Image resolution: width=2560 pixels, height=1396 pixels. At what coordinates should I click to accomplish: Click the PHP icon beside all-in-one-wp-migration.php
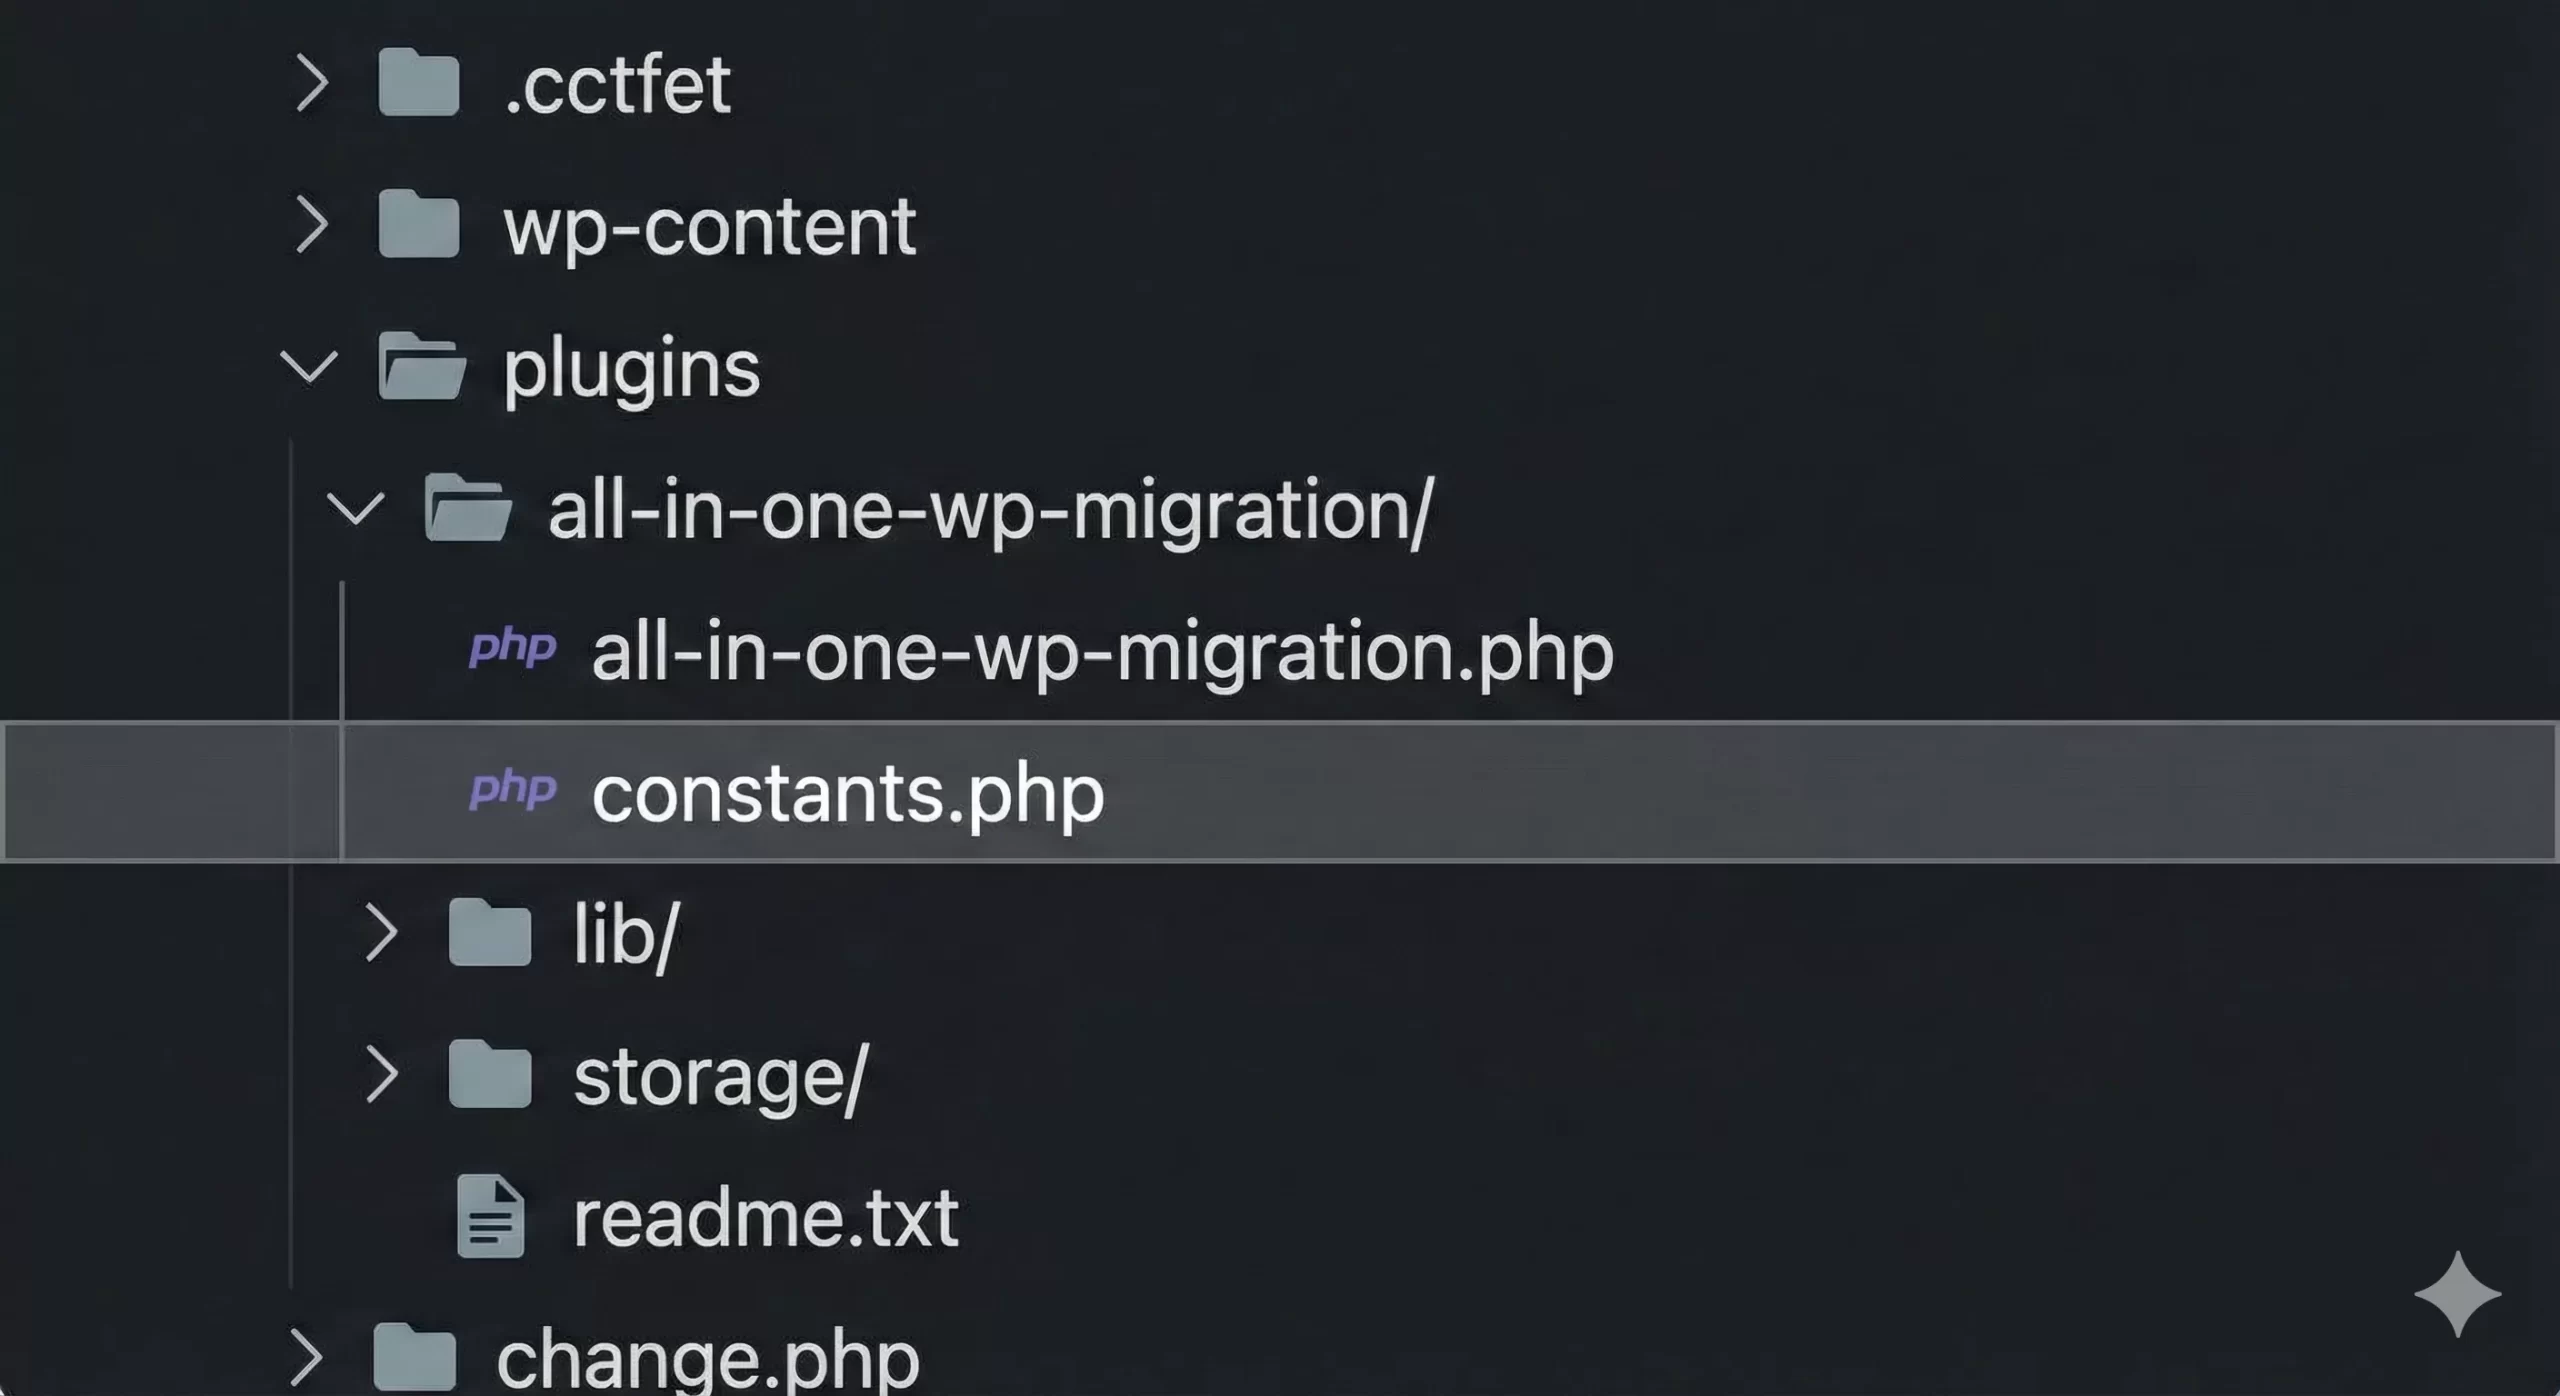tap(512, 649)
